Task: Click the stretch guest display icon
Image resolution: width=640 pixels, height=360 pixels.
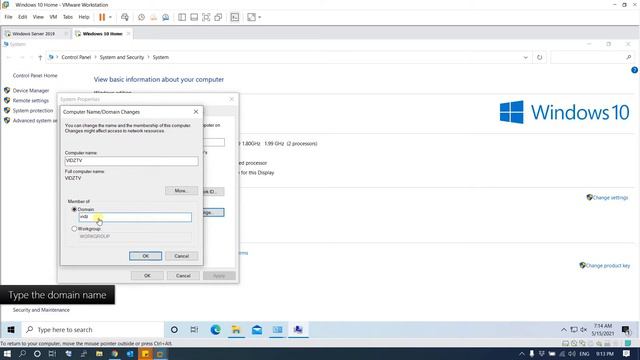Action: coord(251,17)
